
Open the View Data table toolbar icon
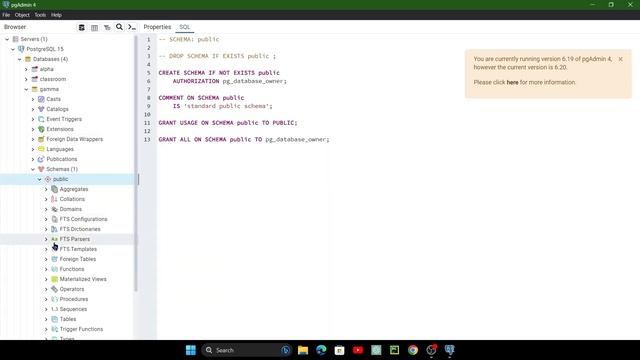(94, 27)
